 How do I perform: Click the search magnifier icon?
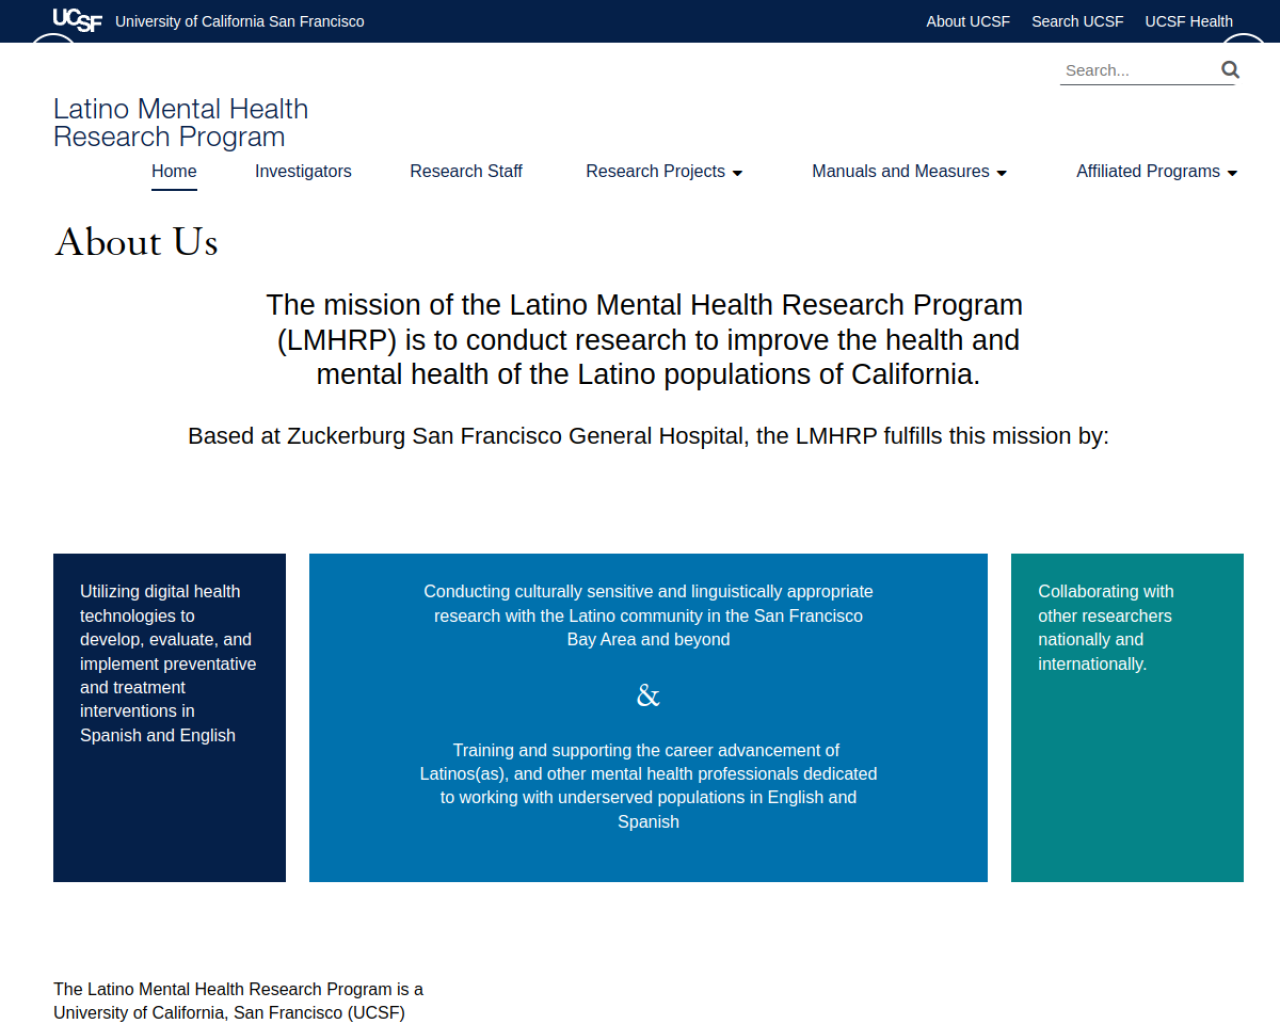[1230, 69]
